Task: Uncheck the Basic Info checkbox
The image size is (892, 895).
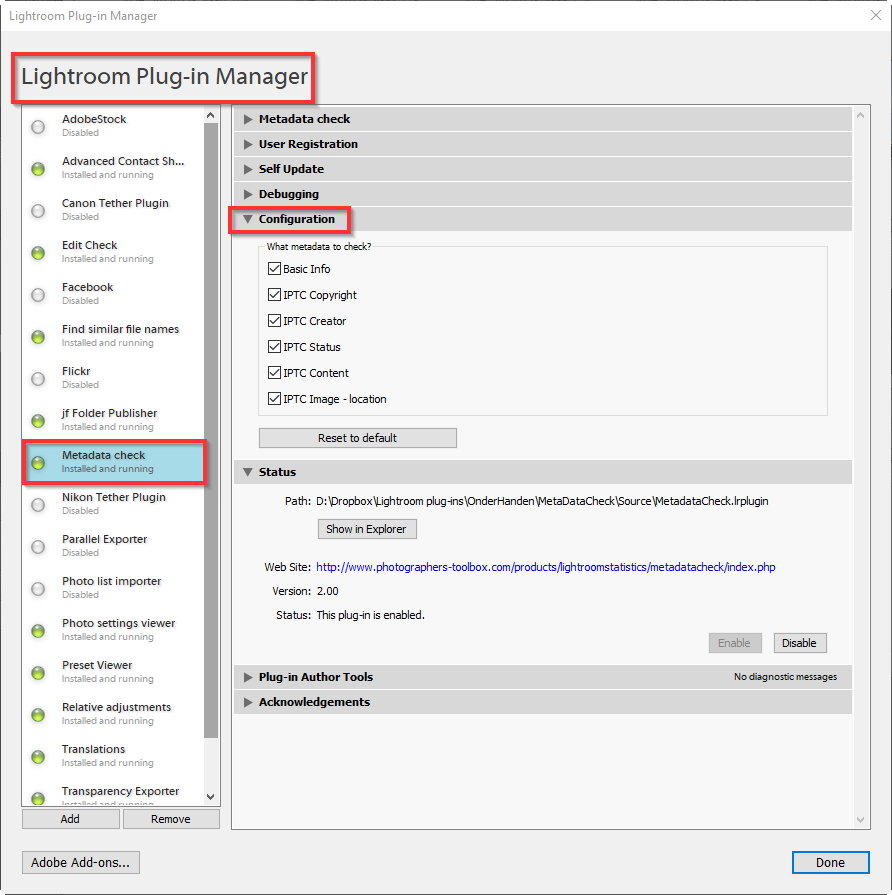Action: (x=275, y=268)
